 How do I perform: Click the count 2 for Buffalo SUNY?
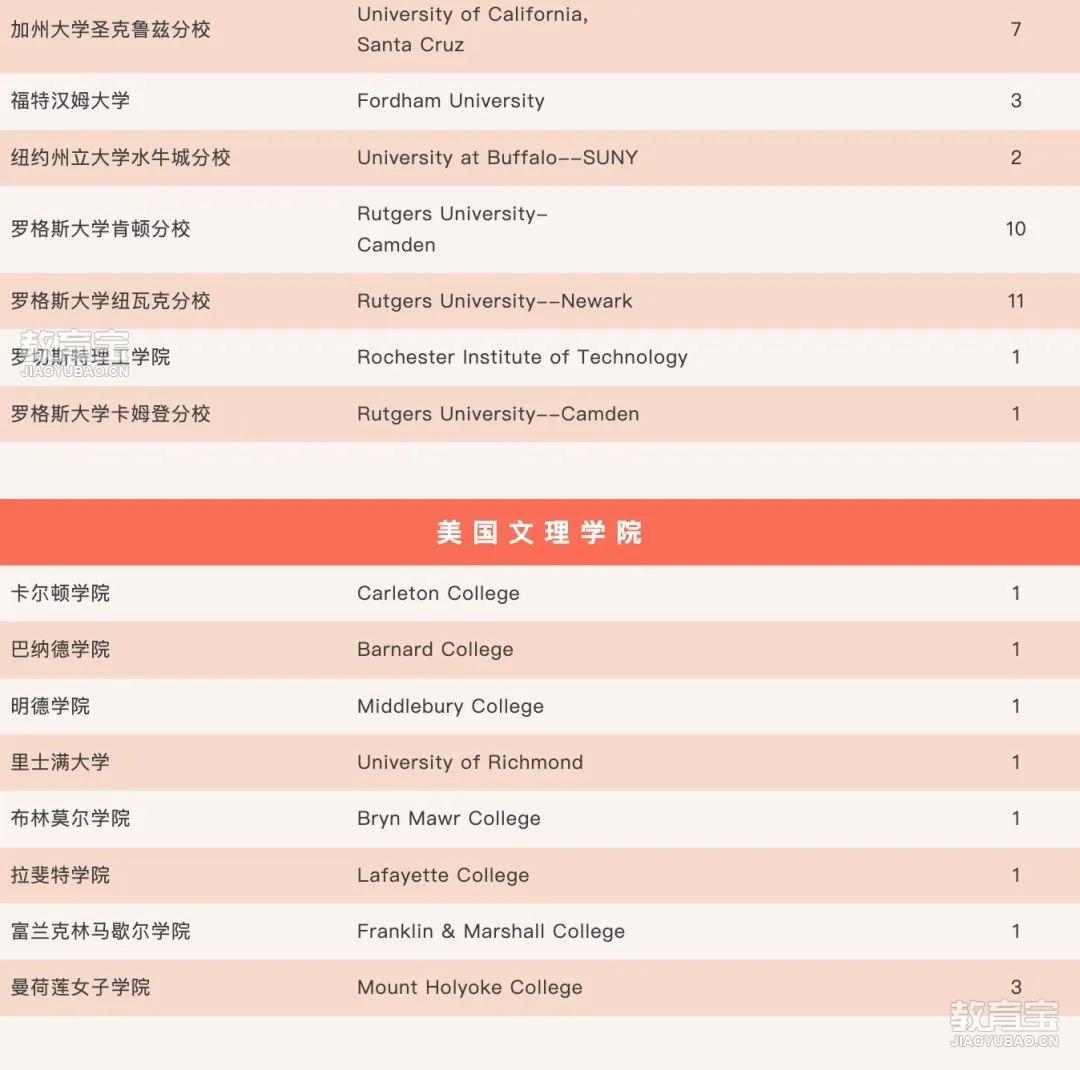pos(1016,158)
